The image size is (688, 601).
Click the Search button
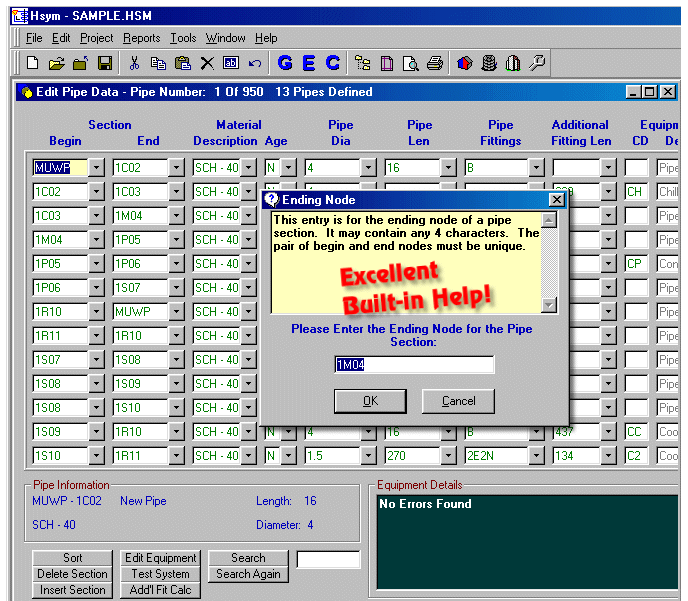tap(248, 558)
